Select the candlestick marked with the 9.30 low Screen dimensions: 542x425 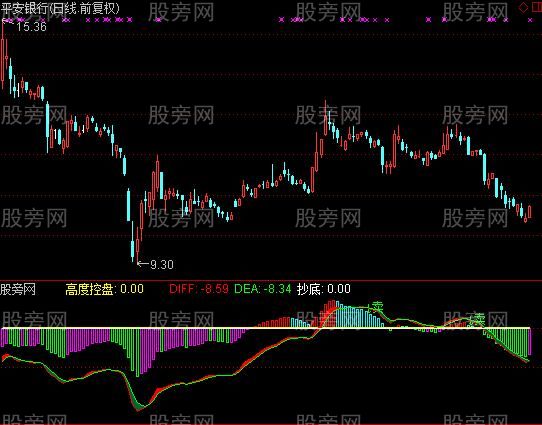click(138, 246)
